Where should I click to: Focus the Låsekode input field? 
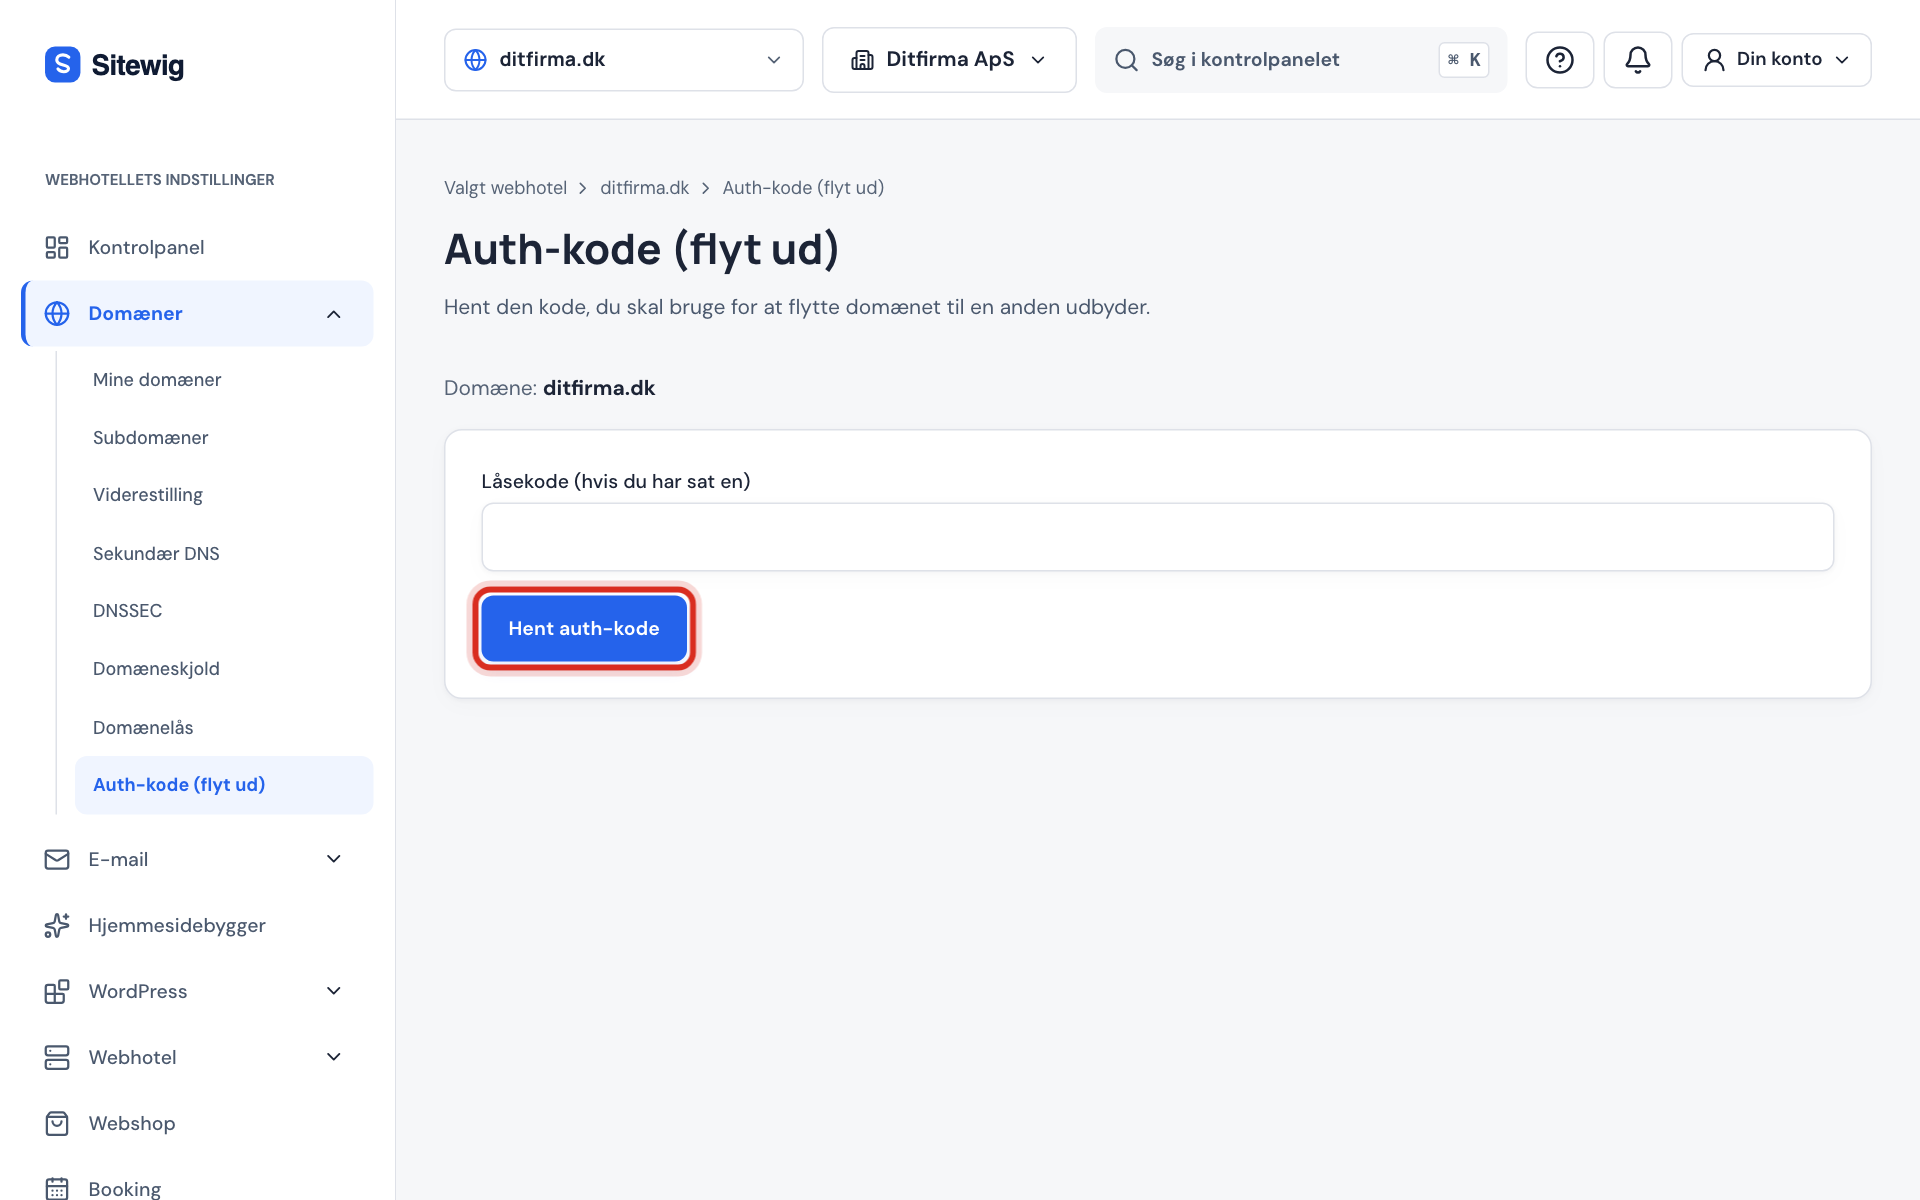pyautogui.click(x=1157, y=537)
